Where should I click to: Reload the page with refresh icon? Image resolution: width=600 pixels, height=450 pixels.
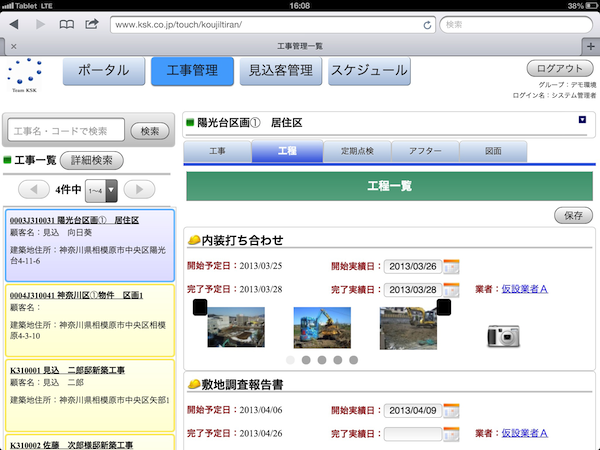[x=427, y=23]
